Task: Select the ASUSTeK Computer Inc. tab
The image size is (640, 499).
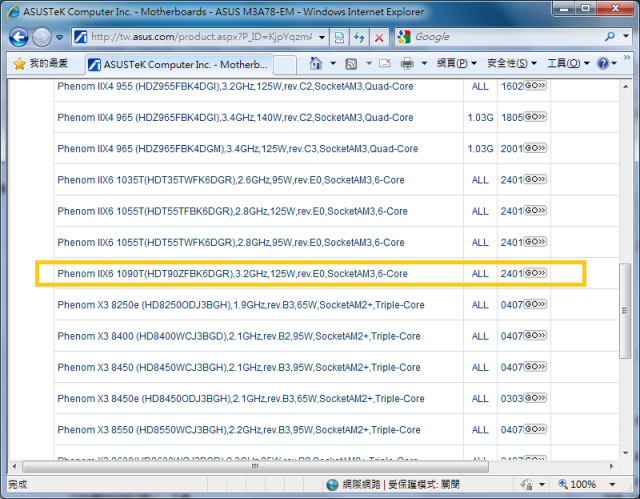Action: pos(179,64)
